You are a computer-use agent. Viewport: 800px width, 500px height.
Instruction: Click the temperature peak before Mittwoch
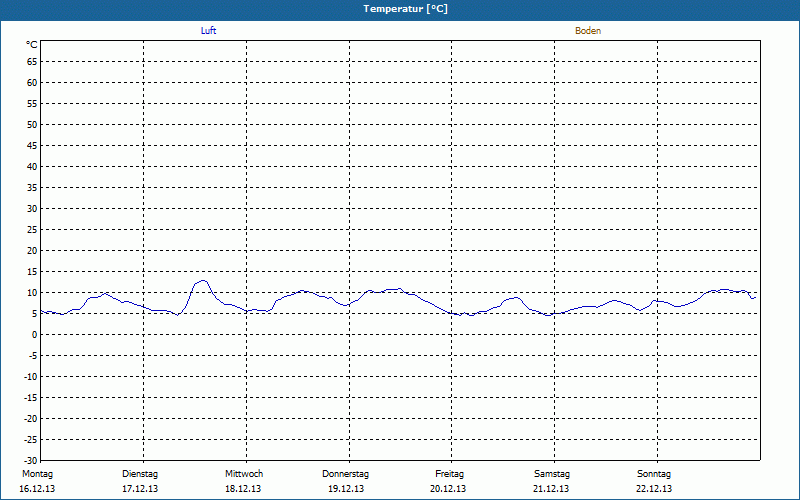click(x=202, y=281)
